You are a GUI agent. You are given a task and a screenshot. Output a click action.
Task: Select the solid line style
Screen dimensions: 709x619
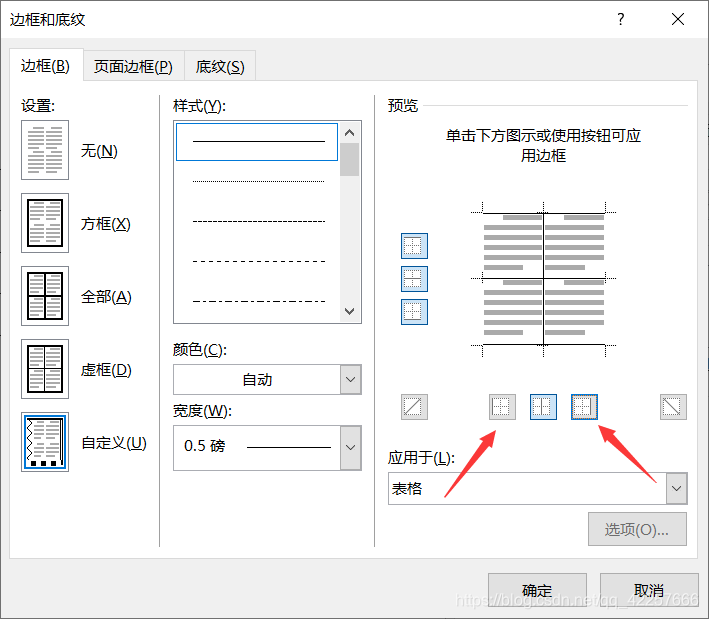tap(257, 142)
